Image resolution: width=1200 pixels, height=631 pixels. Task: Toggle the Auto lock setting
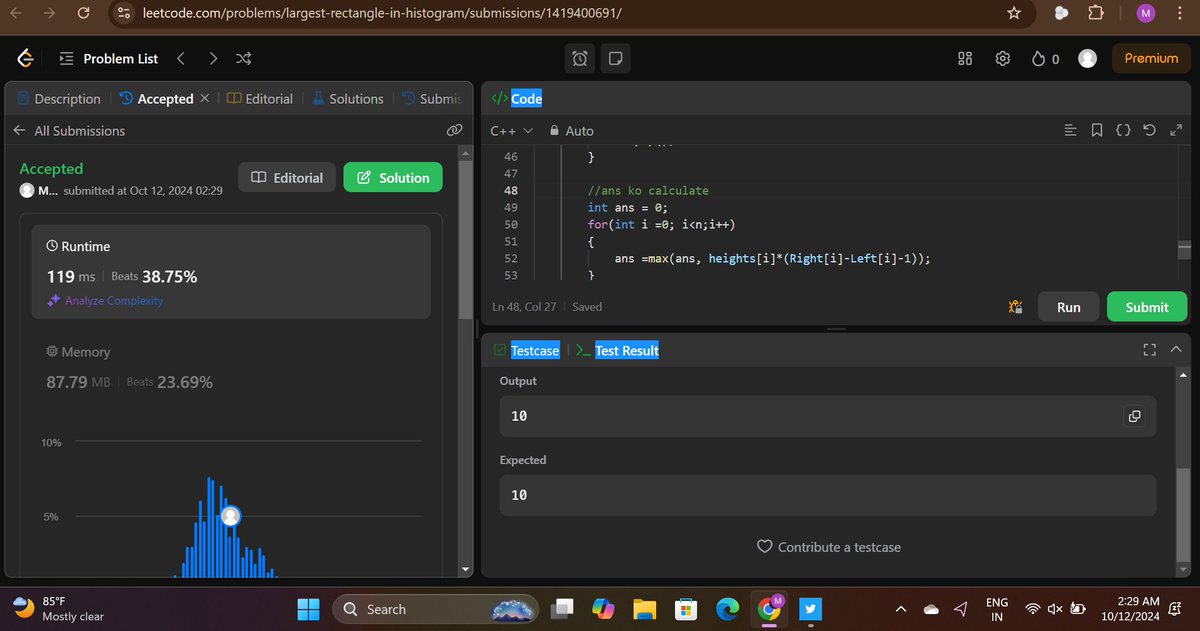[x=571, y=131]
